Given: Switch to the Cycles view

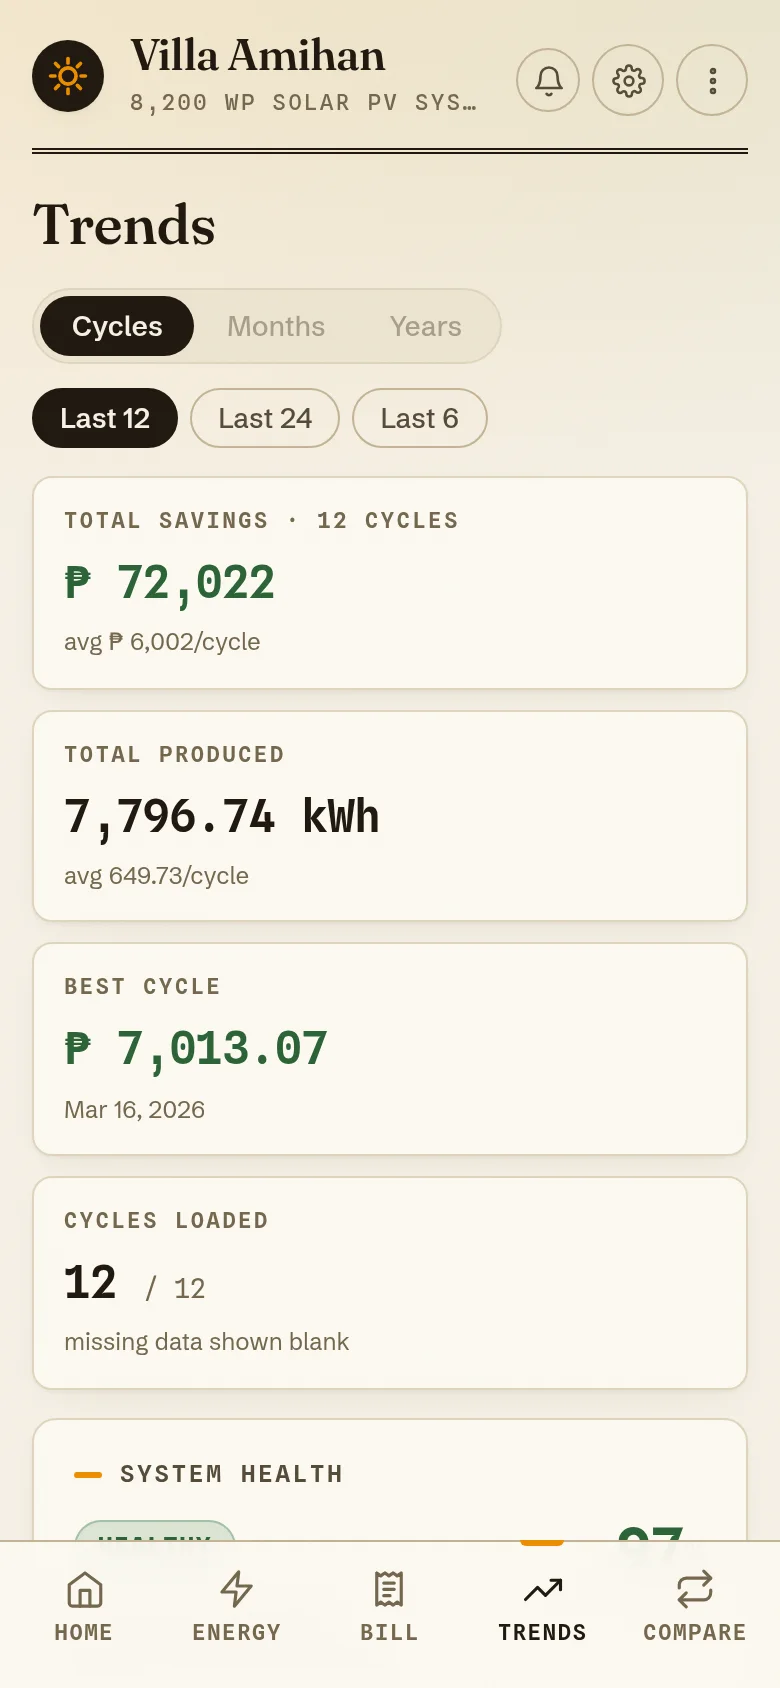Looking at the screenshot, I should [117, 326].
